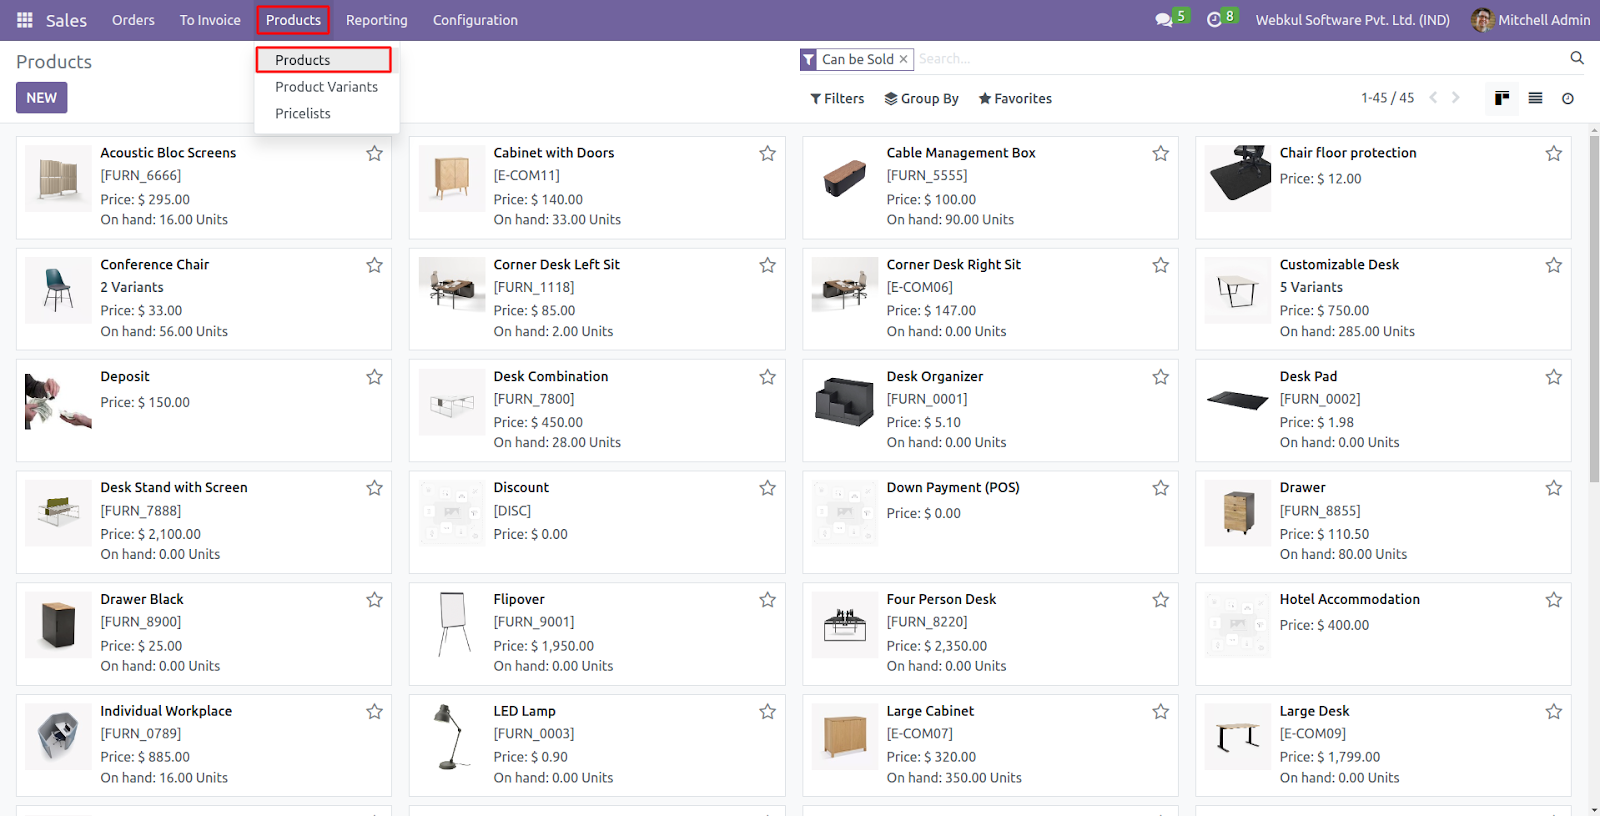Star the Chair floor protection product

1553,153
